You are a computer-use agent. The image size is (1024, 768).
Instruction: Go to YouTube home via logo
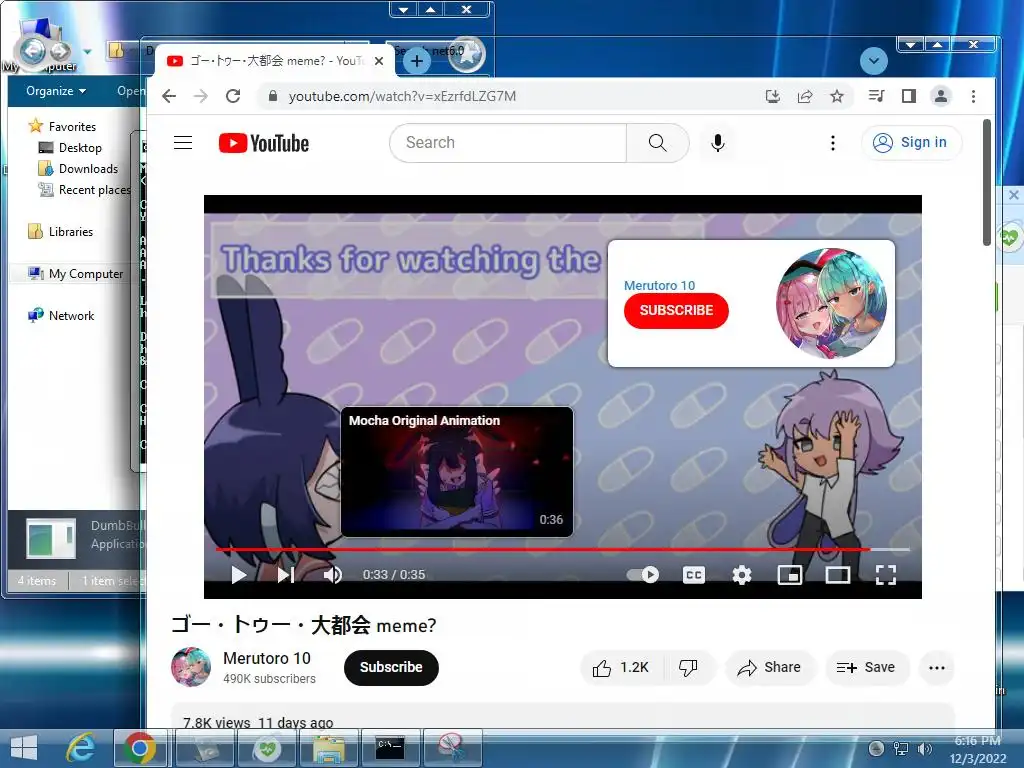click(264, 143)
